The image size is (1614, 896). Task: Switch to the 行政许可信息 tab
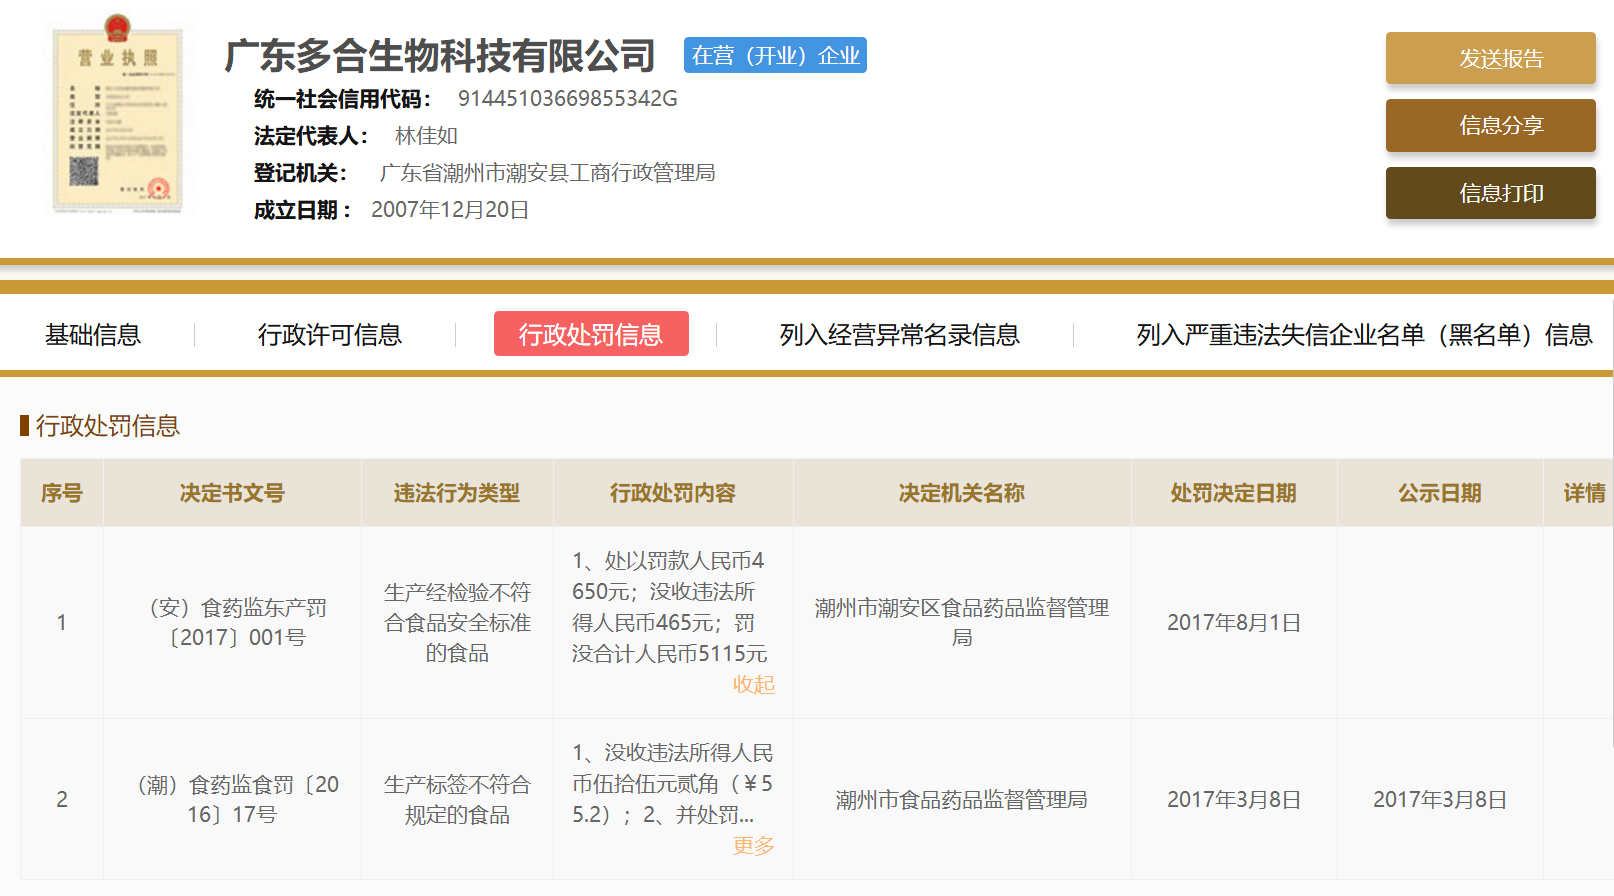pyautogui.click(x=330, y=335)
